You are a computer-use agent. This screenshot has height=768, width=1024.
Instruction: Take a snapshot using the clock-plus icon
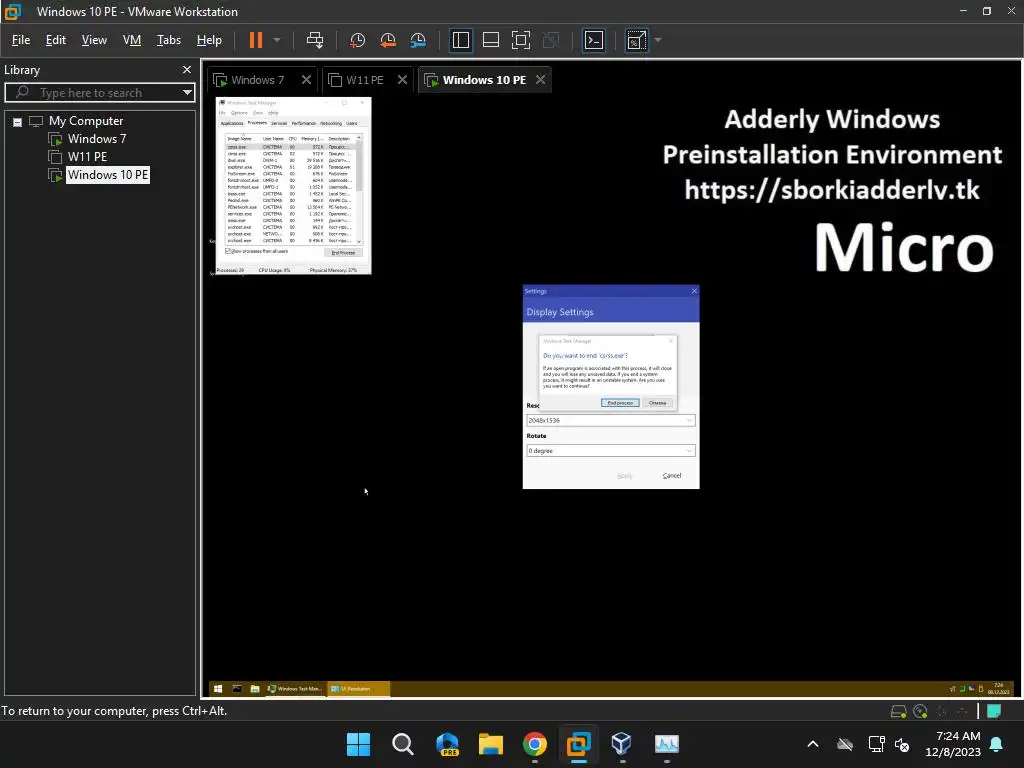pos(357,40)
